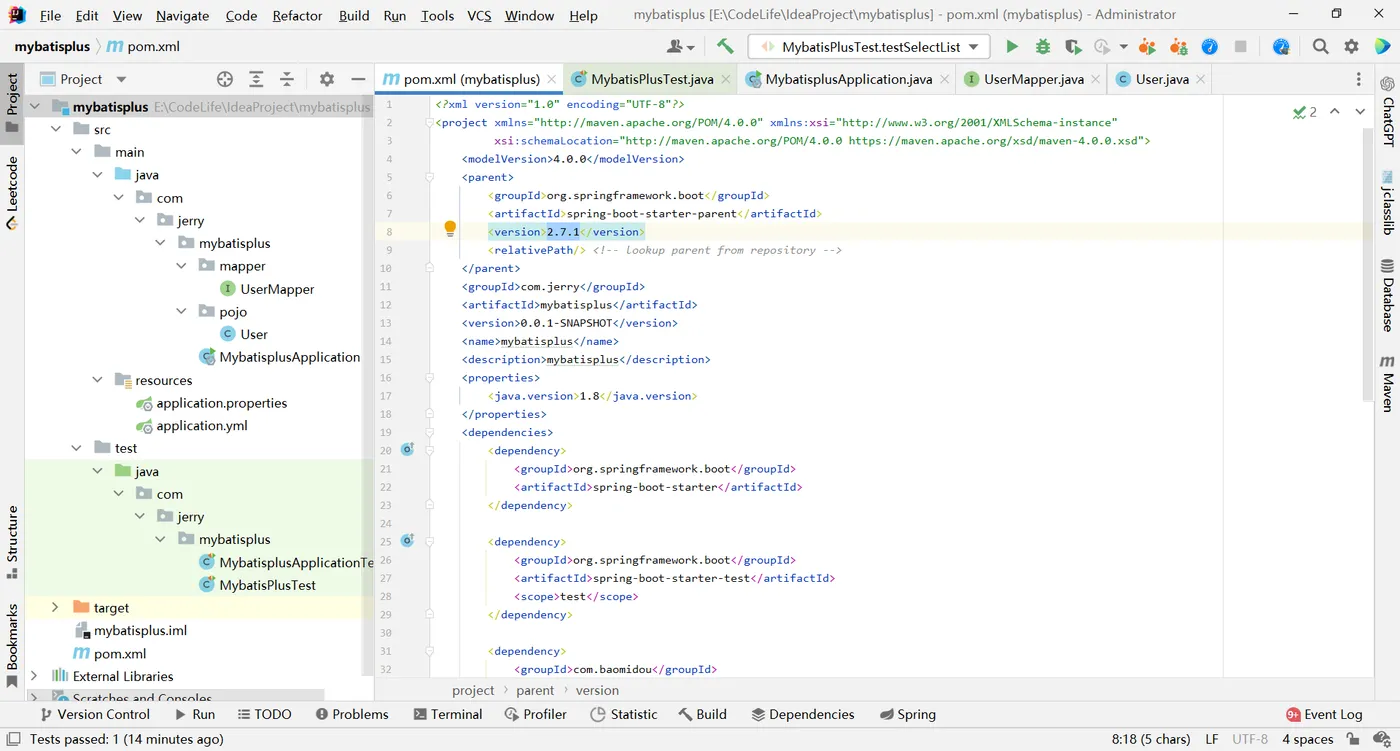The height and width of the screenshot is (751, 1400).
Task: Open the Version Control tool window
Action: [x=94, y=714]
